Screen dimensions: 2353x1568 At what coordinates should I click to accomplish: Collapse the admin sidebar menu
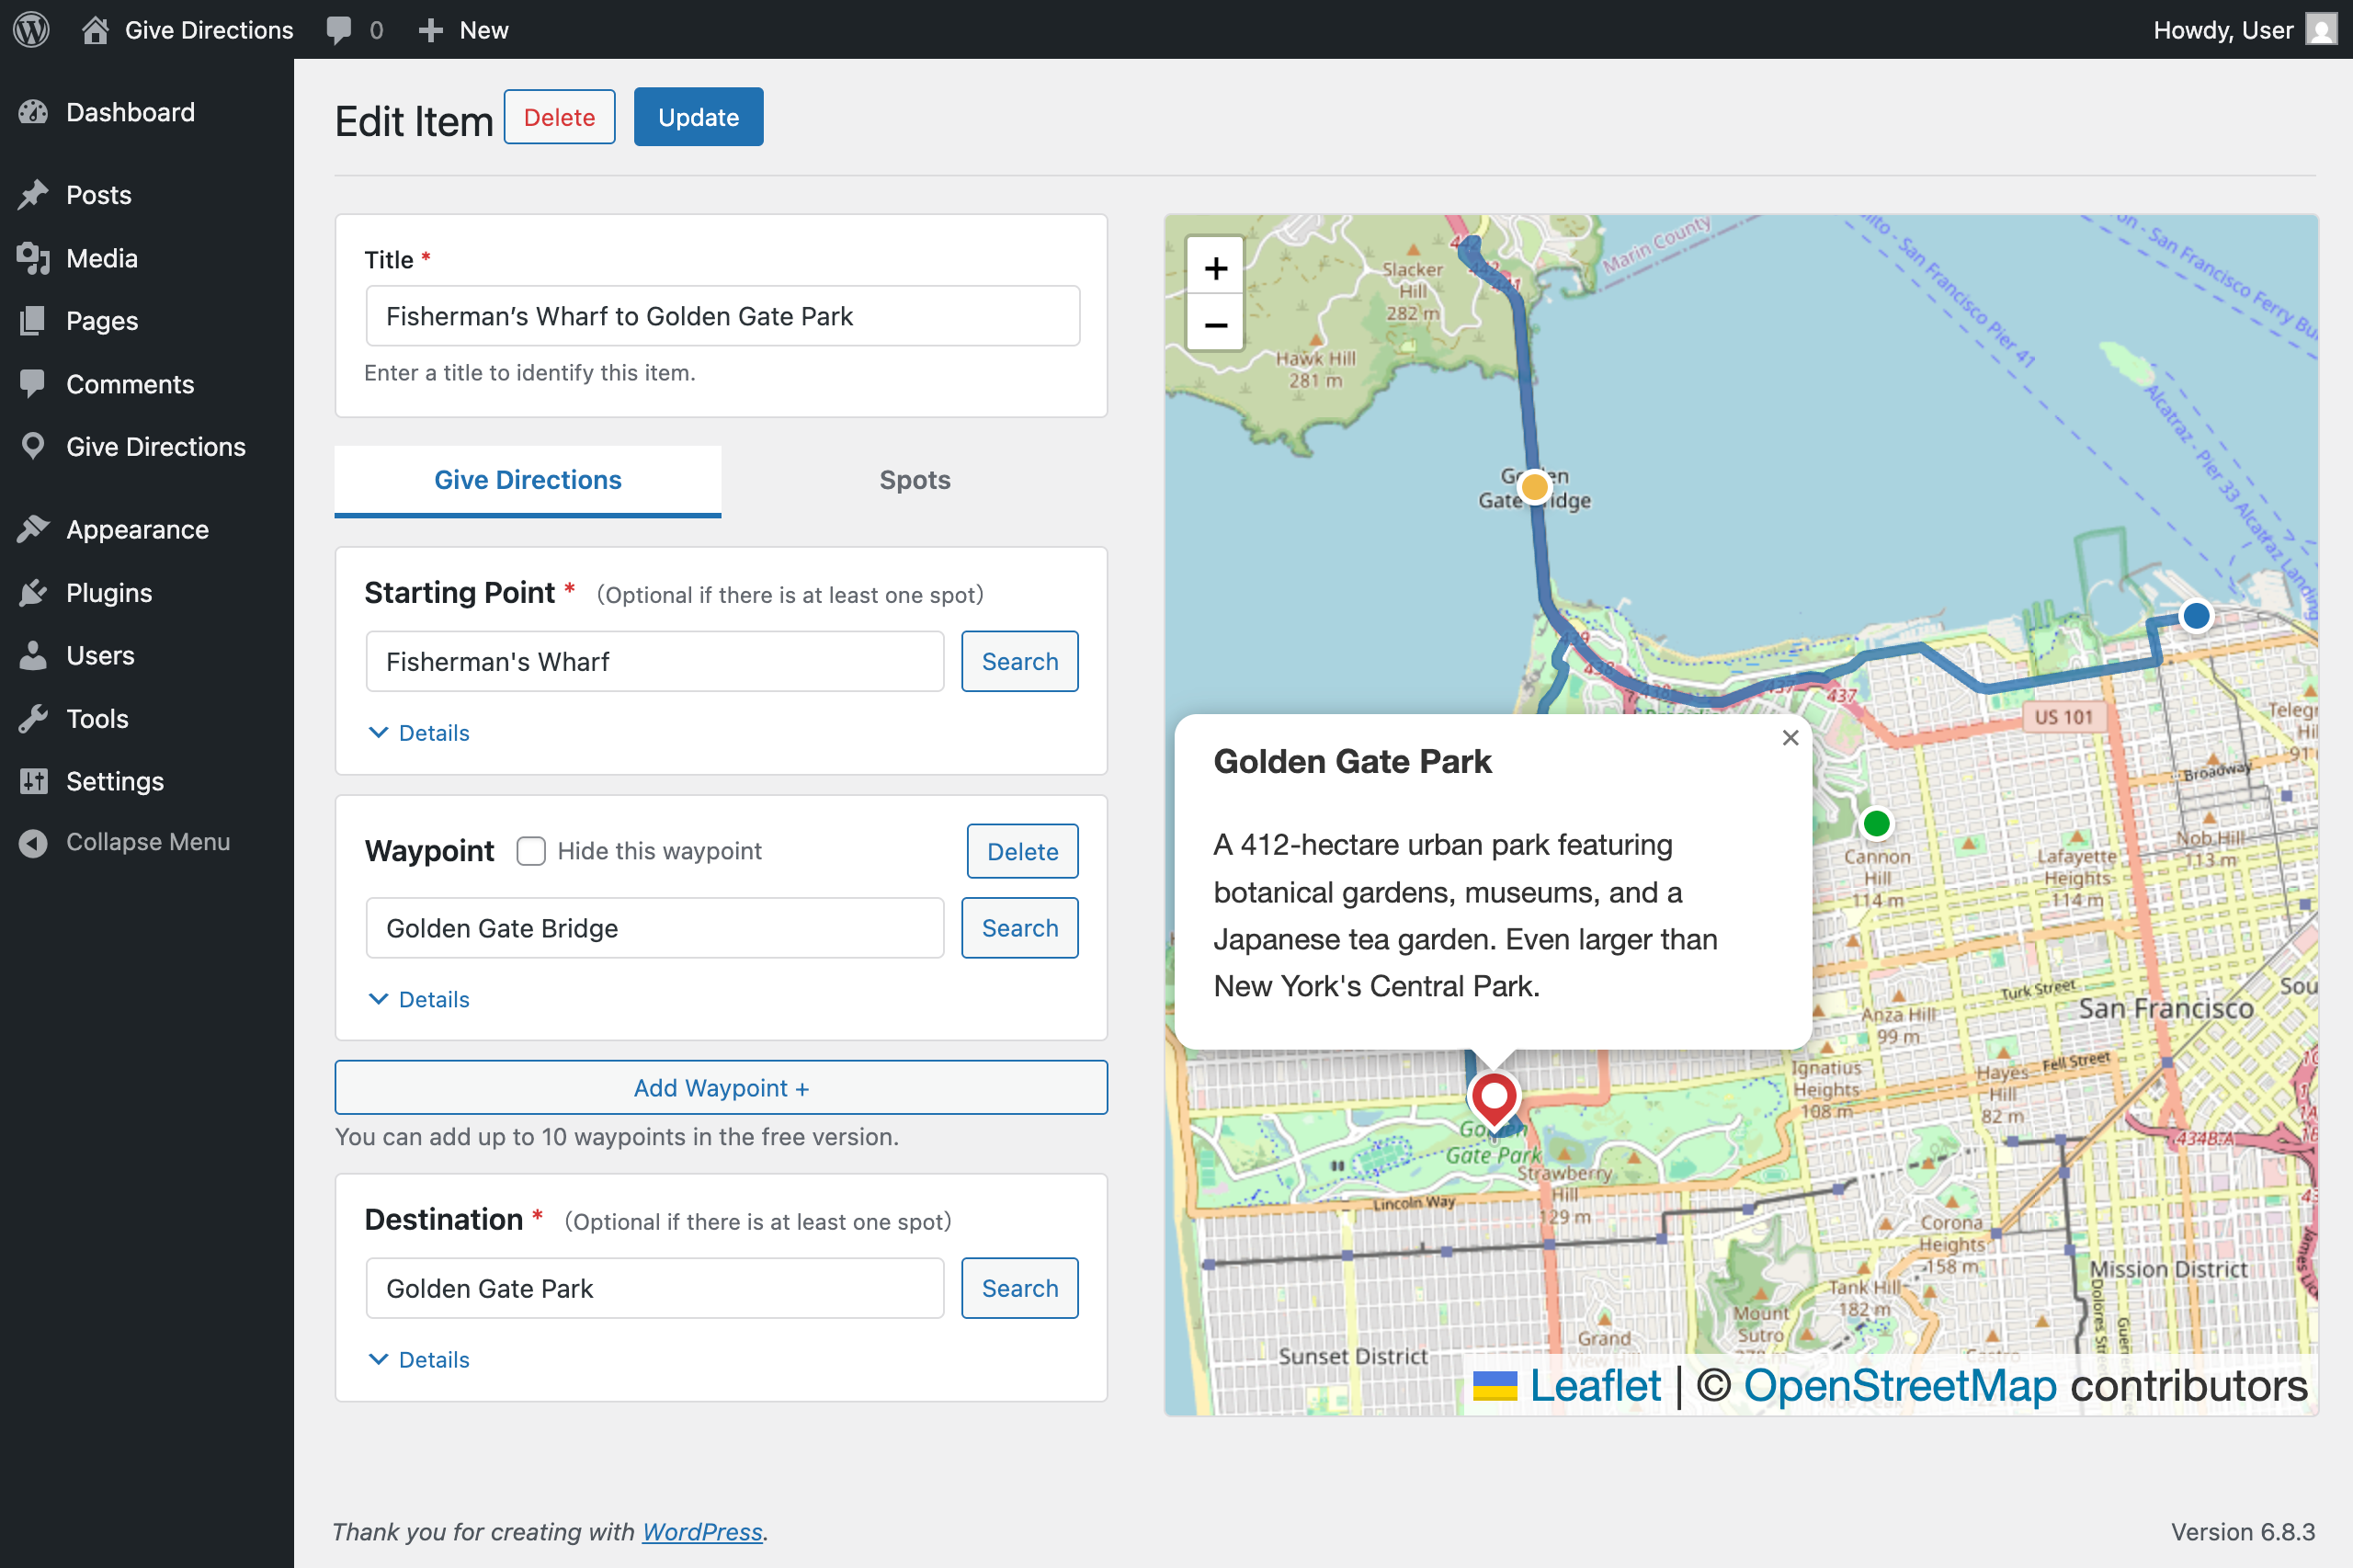tap(147, 842)
